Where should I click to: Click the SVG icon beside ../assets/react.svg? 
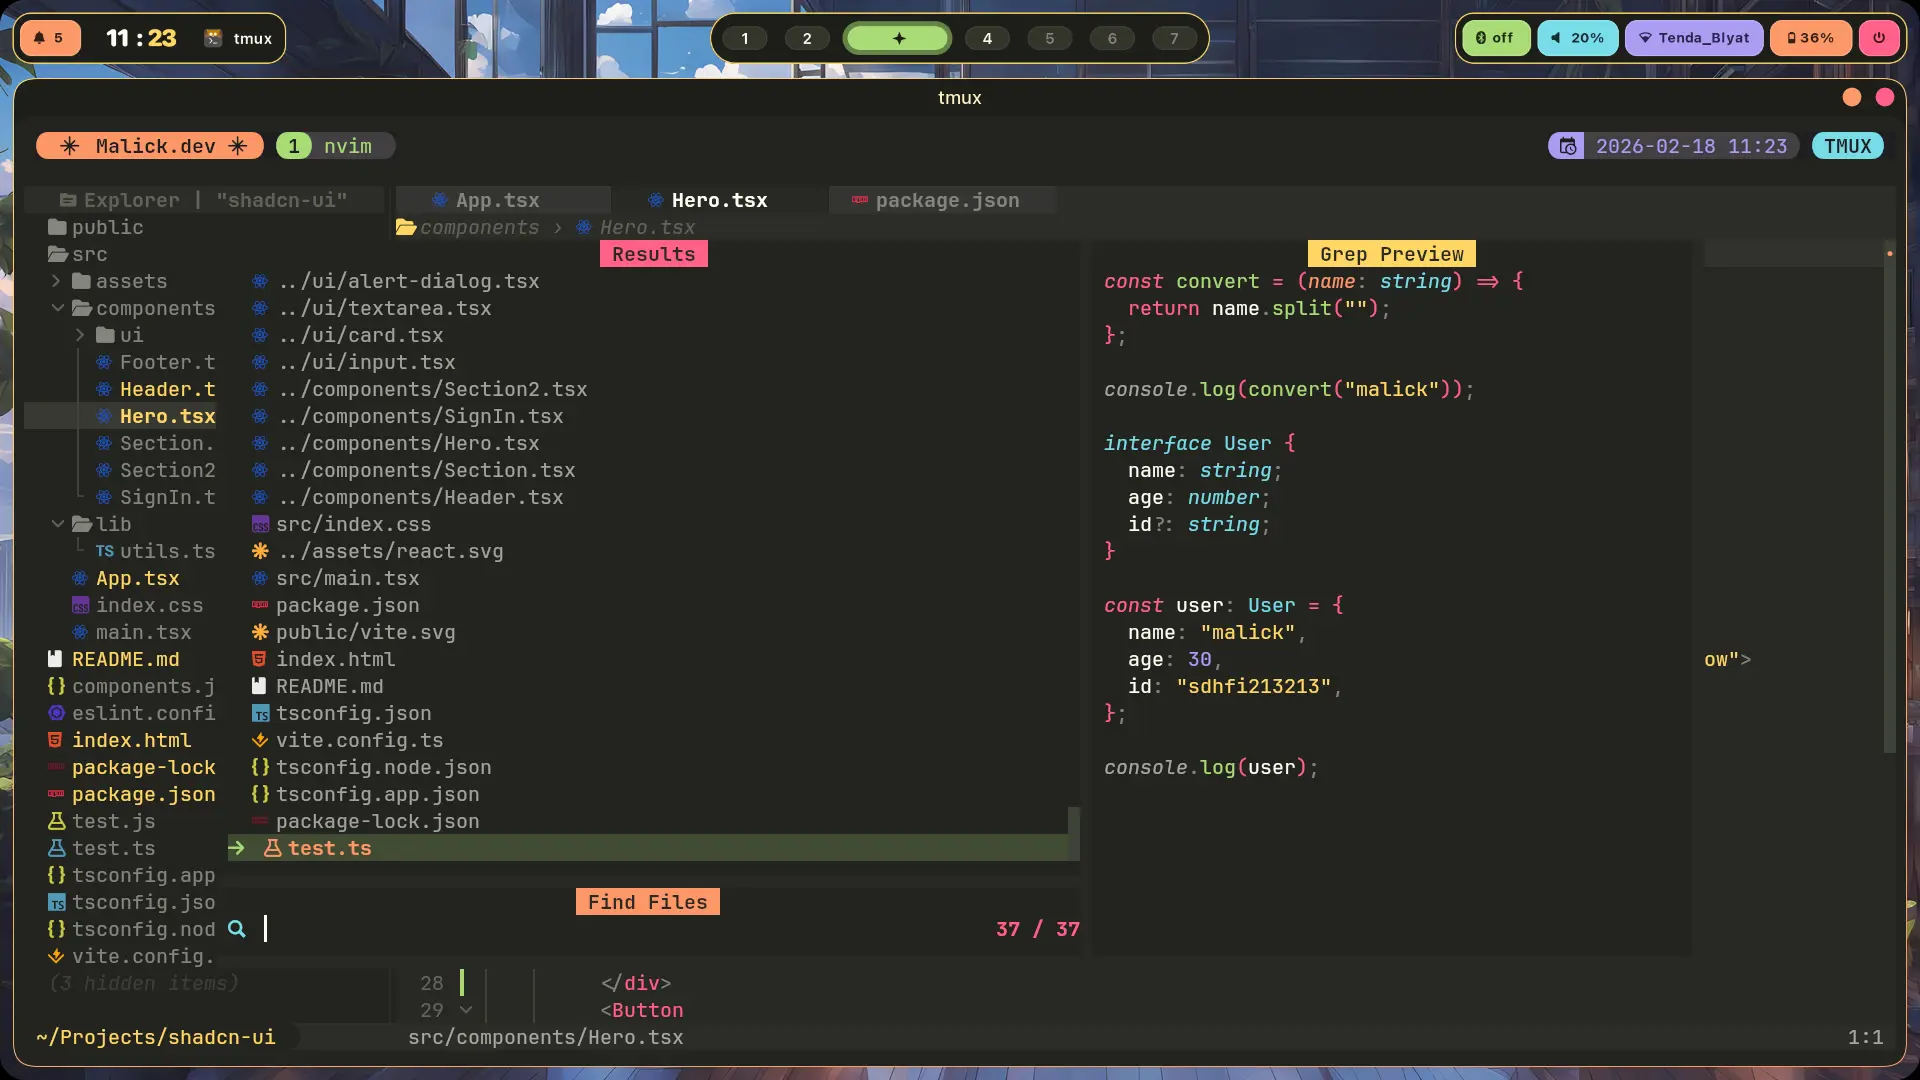tap(260, 552)
